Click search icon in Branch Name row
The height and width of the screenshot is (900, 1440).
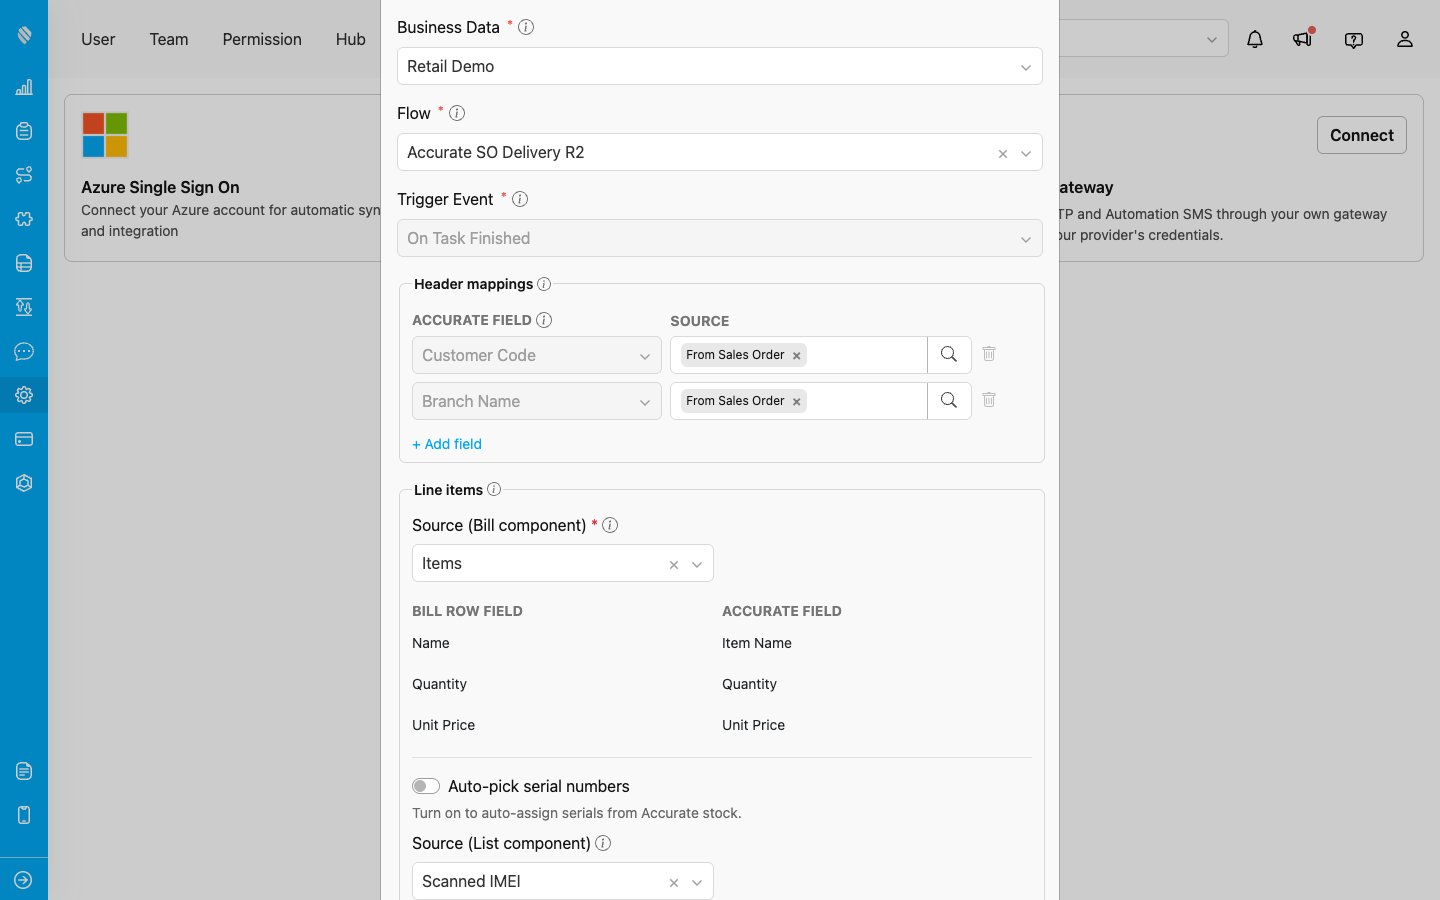pyautogui.click(x=949, y=401)
